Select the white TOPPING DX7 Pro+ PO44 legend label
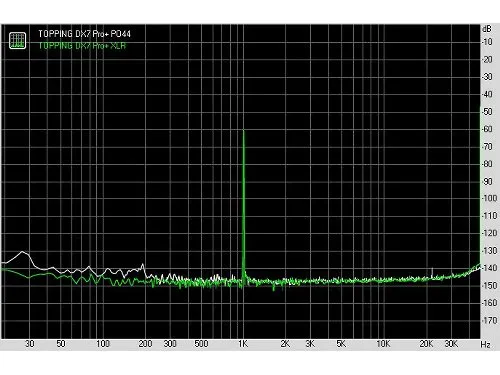The height and width of the screenshot is (375, 500). [84, 34]
